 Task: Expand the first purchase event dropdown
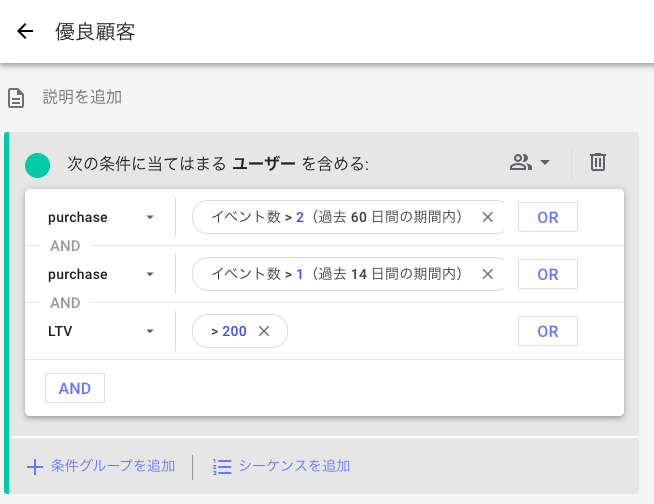[150, 218]
